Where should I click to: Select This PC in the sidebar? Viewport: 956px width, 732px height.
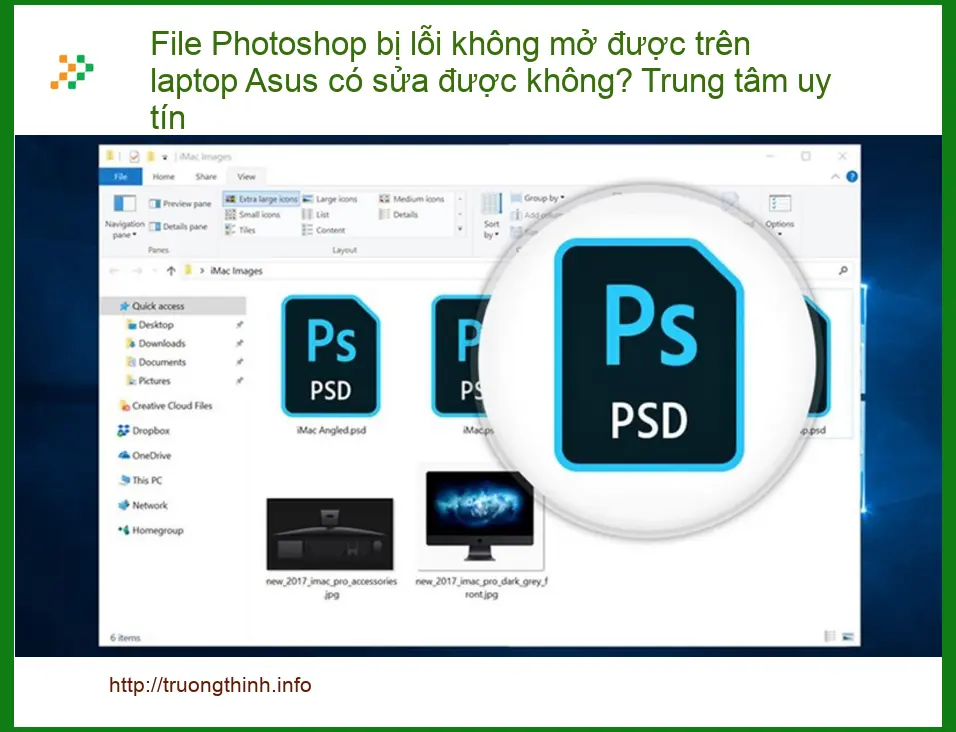click(140, 480)
